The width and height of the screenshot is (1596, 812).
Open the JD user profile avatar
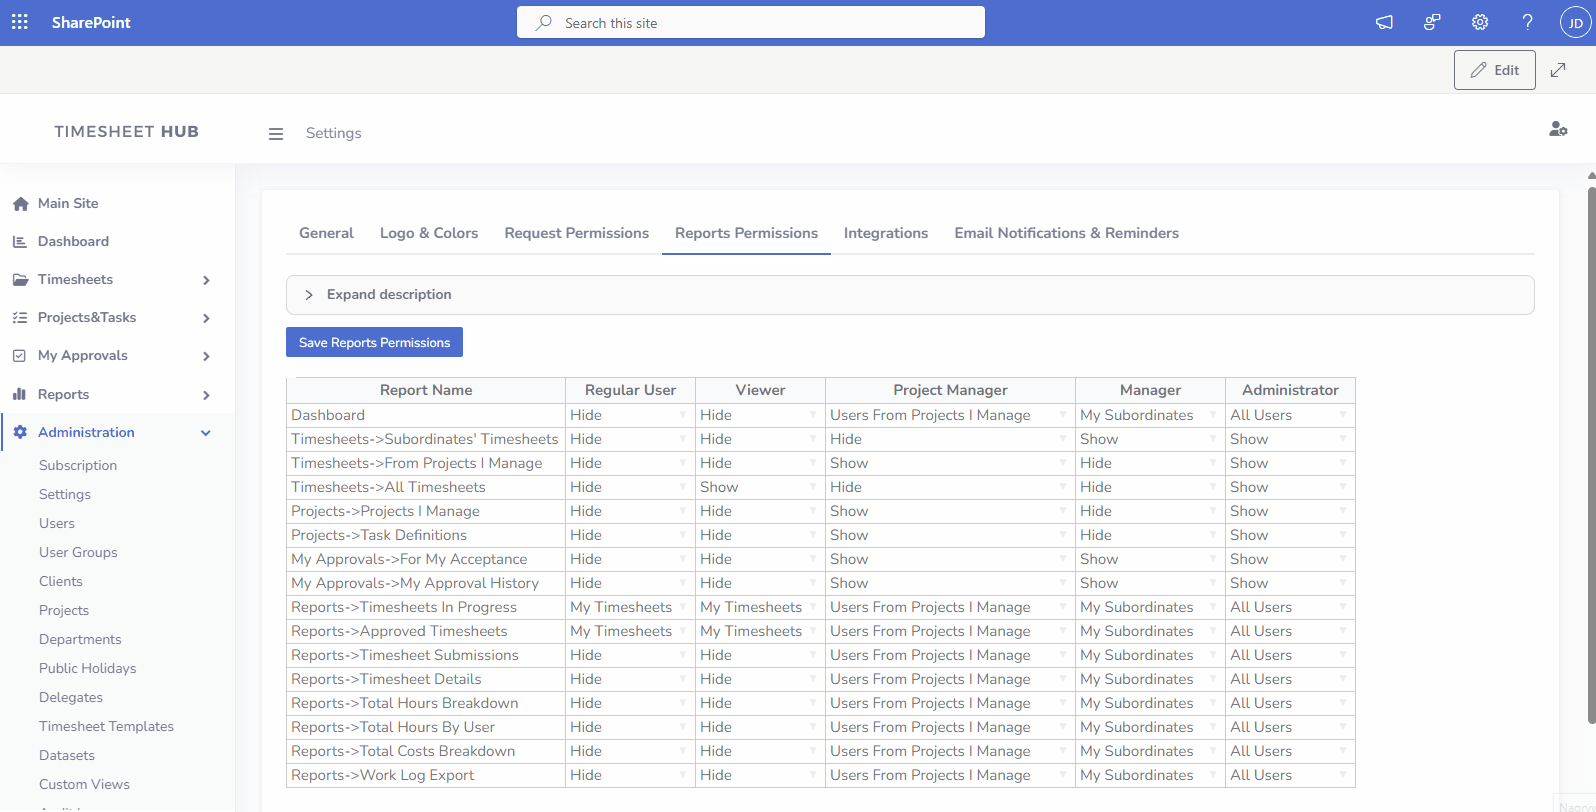1575,22
